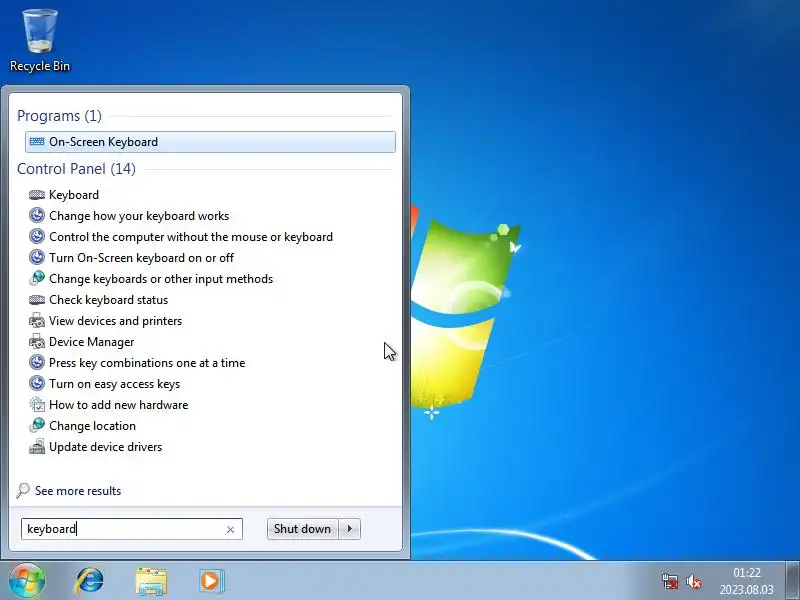This screenshot has height=600, width=800.
Task: Open View devices and printers
Action: coord(115,320)
